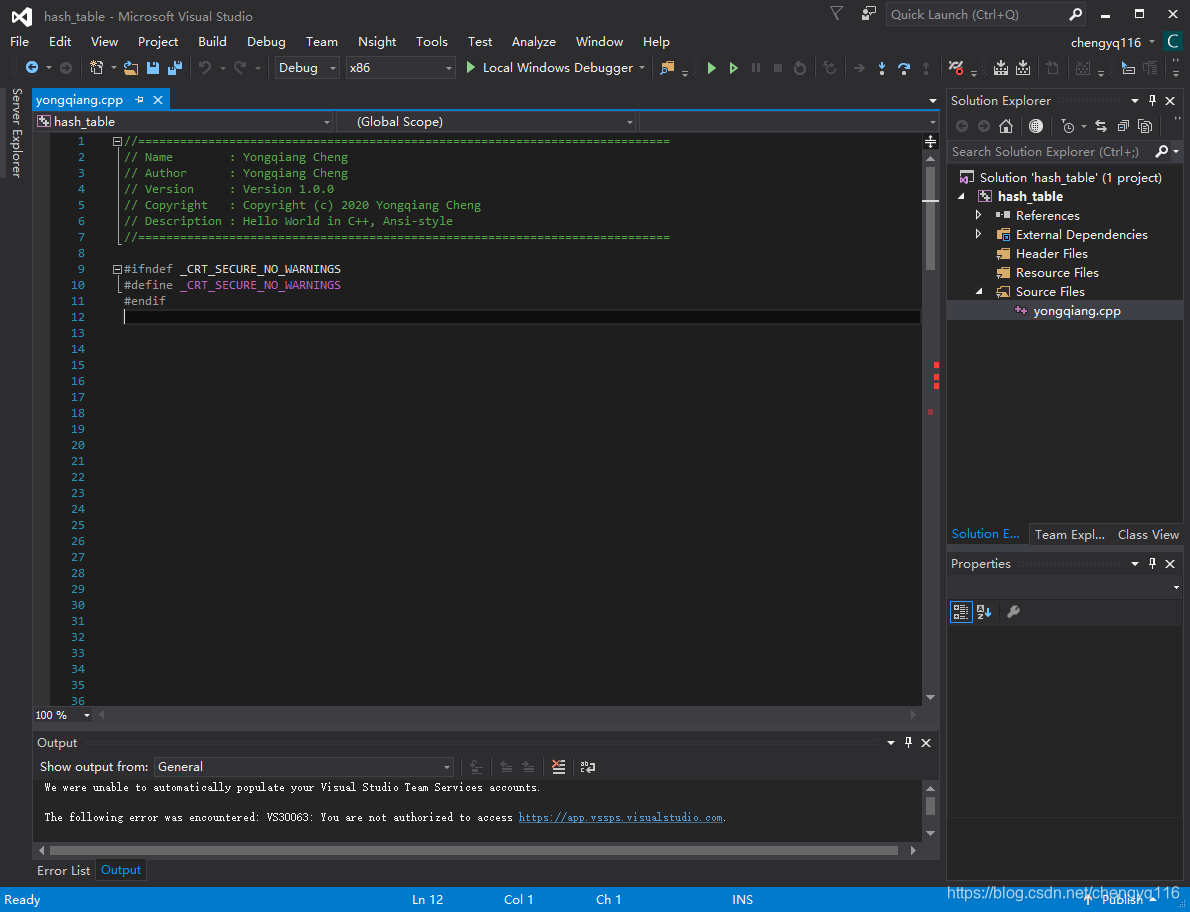The height and width of the screenshot is (912, 1190).
Task: Toggle auto-hide pin on Solution Explorer
Action: 1152,100
